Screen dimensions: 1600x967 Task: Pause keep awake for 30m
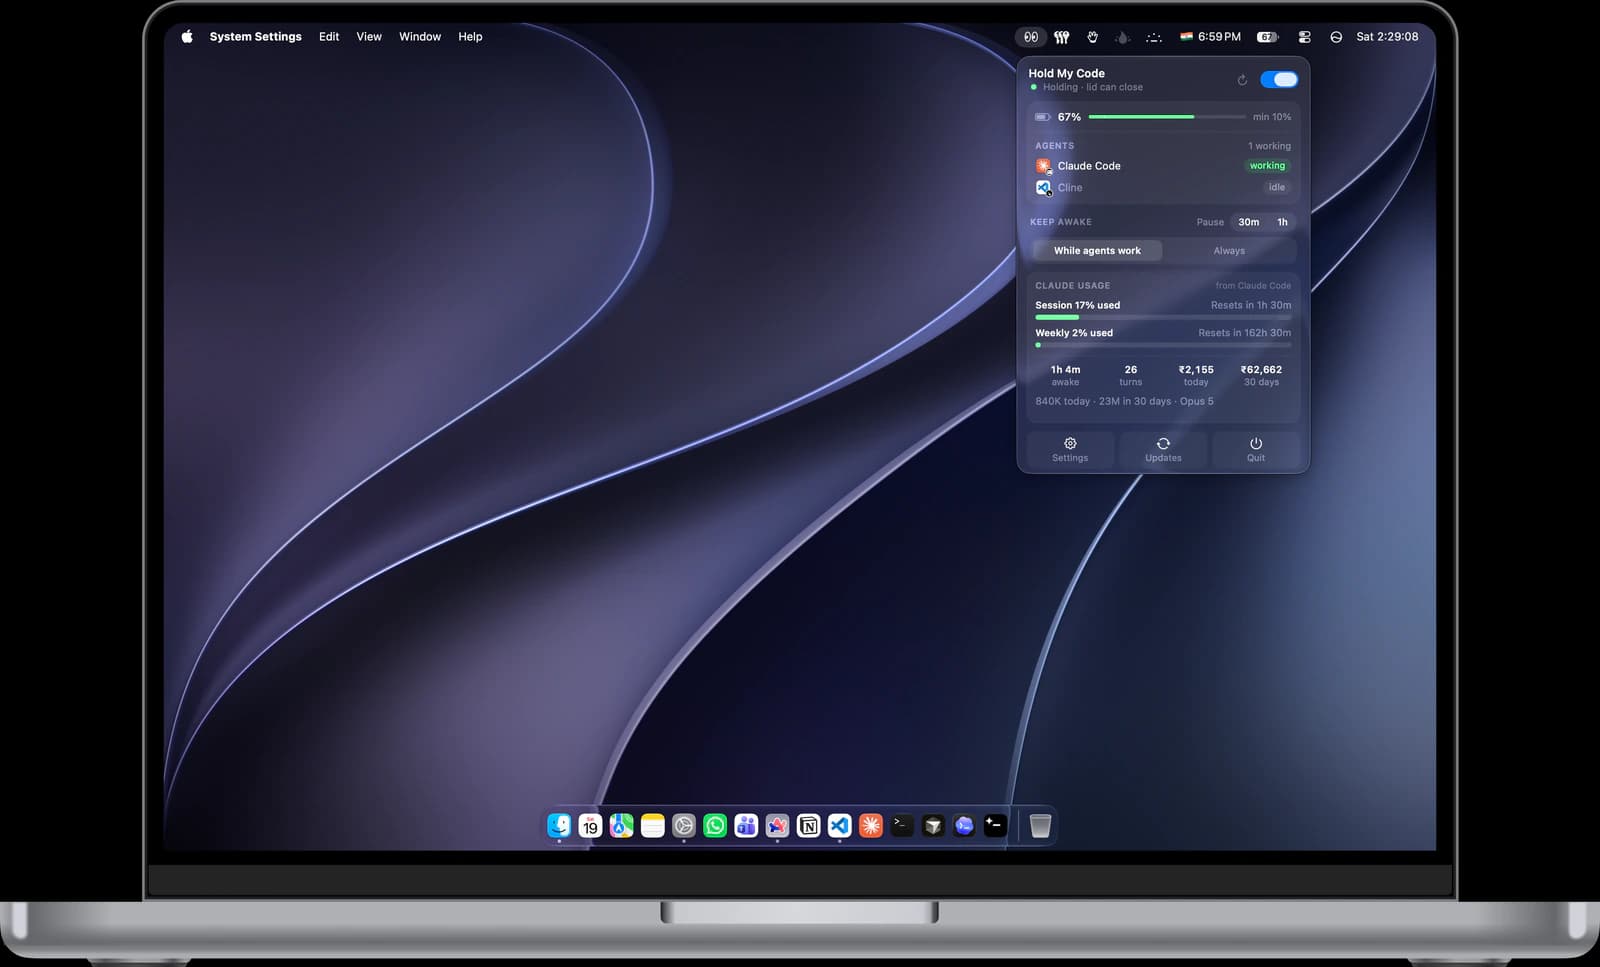tap(1249, 222)
